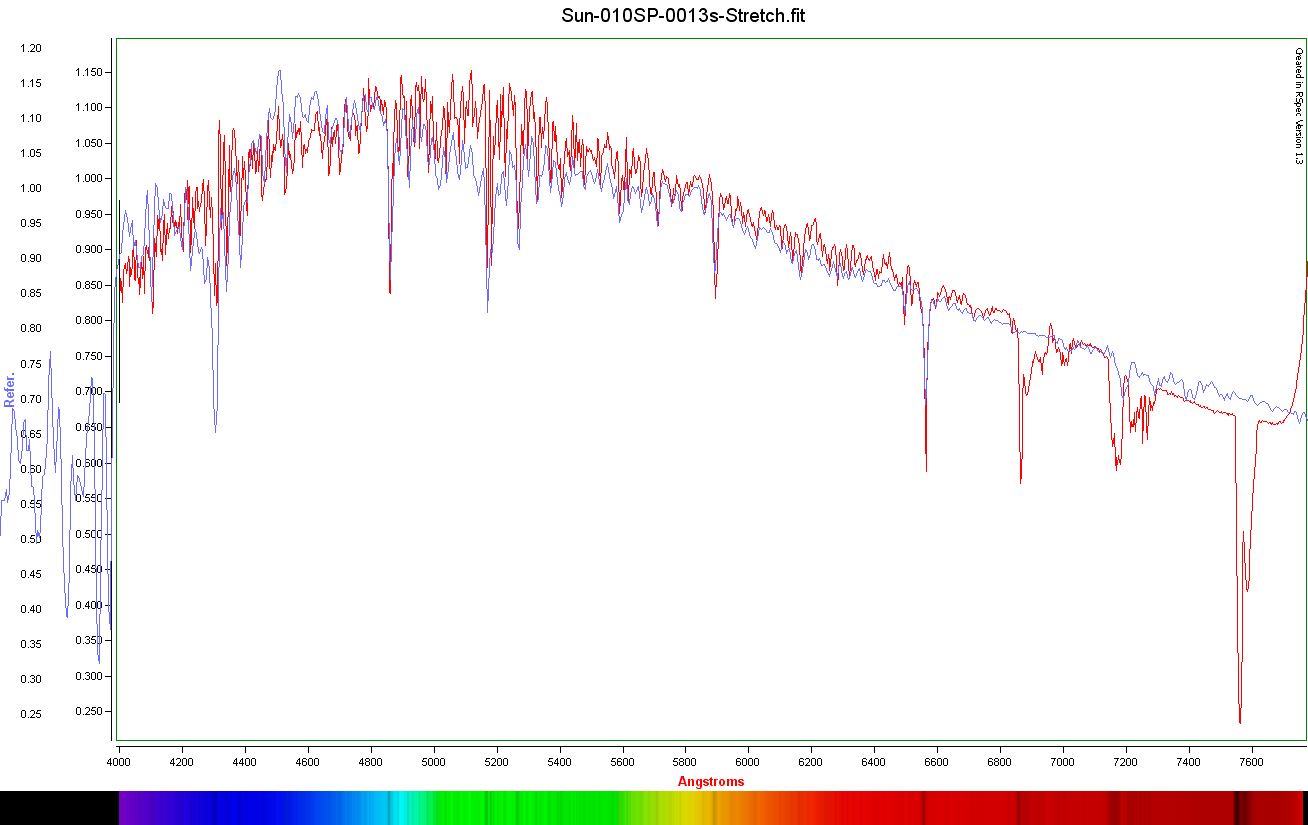Click the blue Refer. axis label
The image size is (1308, 825).
[x=10, y=389]
